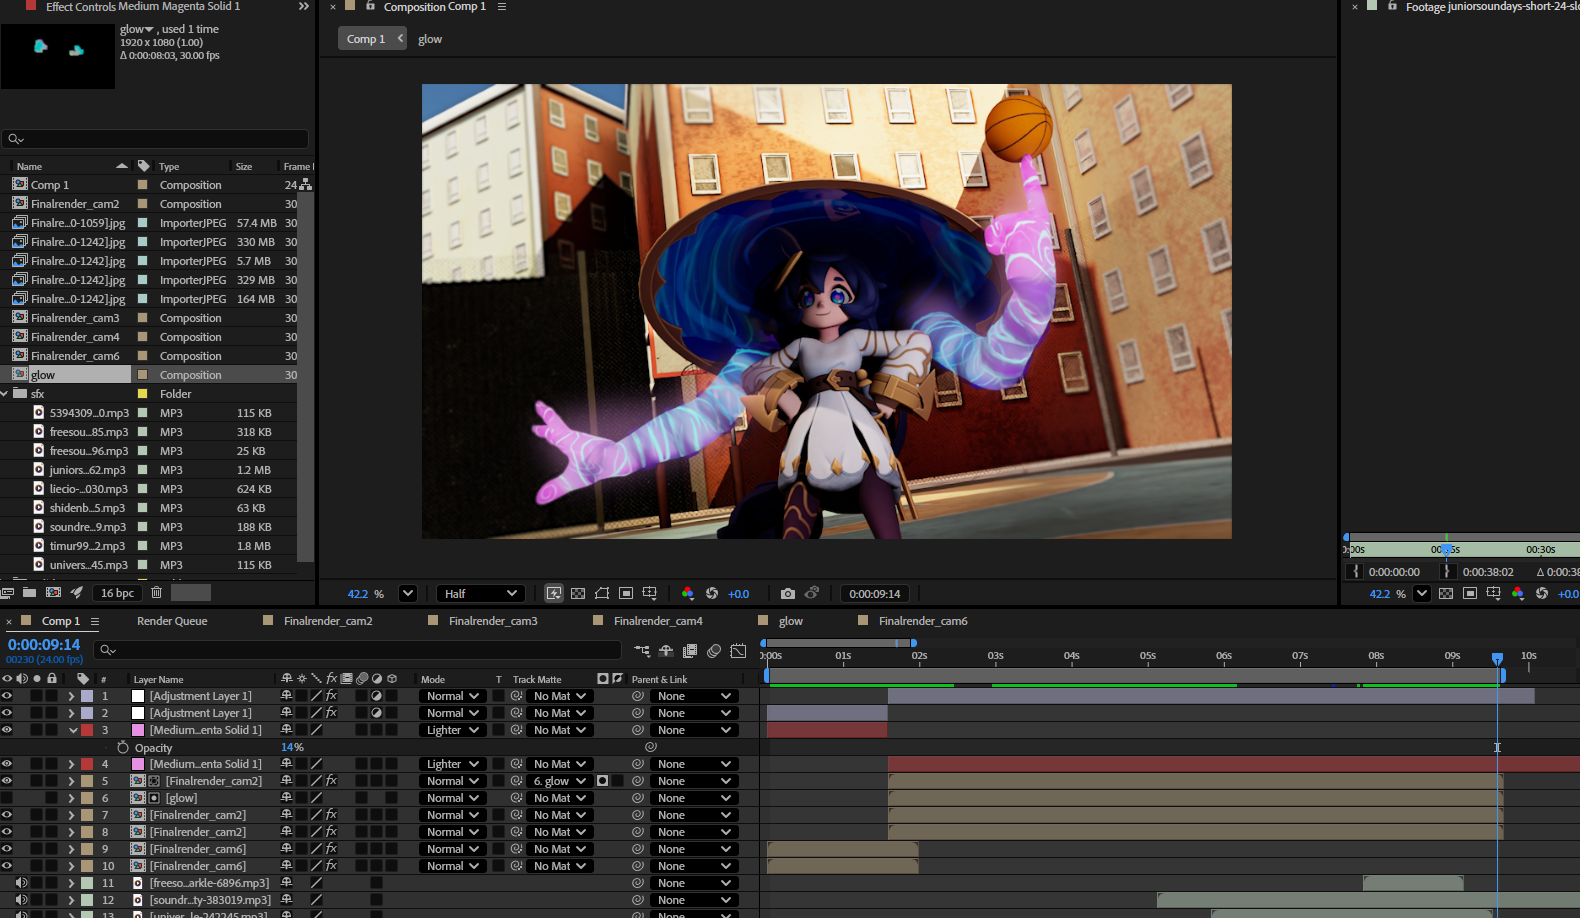This screenshot has width=1580, height=918.
Task: Click parent pick whip of layer 4
Action: click(638, 764)
